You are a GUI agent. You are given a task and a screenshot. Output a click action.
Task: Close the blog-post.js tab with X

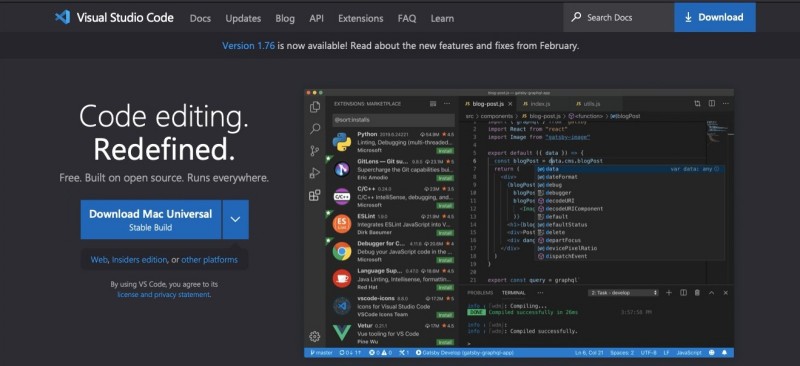(510, 104)
